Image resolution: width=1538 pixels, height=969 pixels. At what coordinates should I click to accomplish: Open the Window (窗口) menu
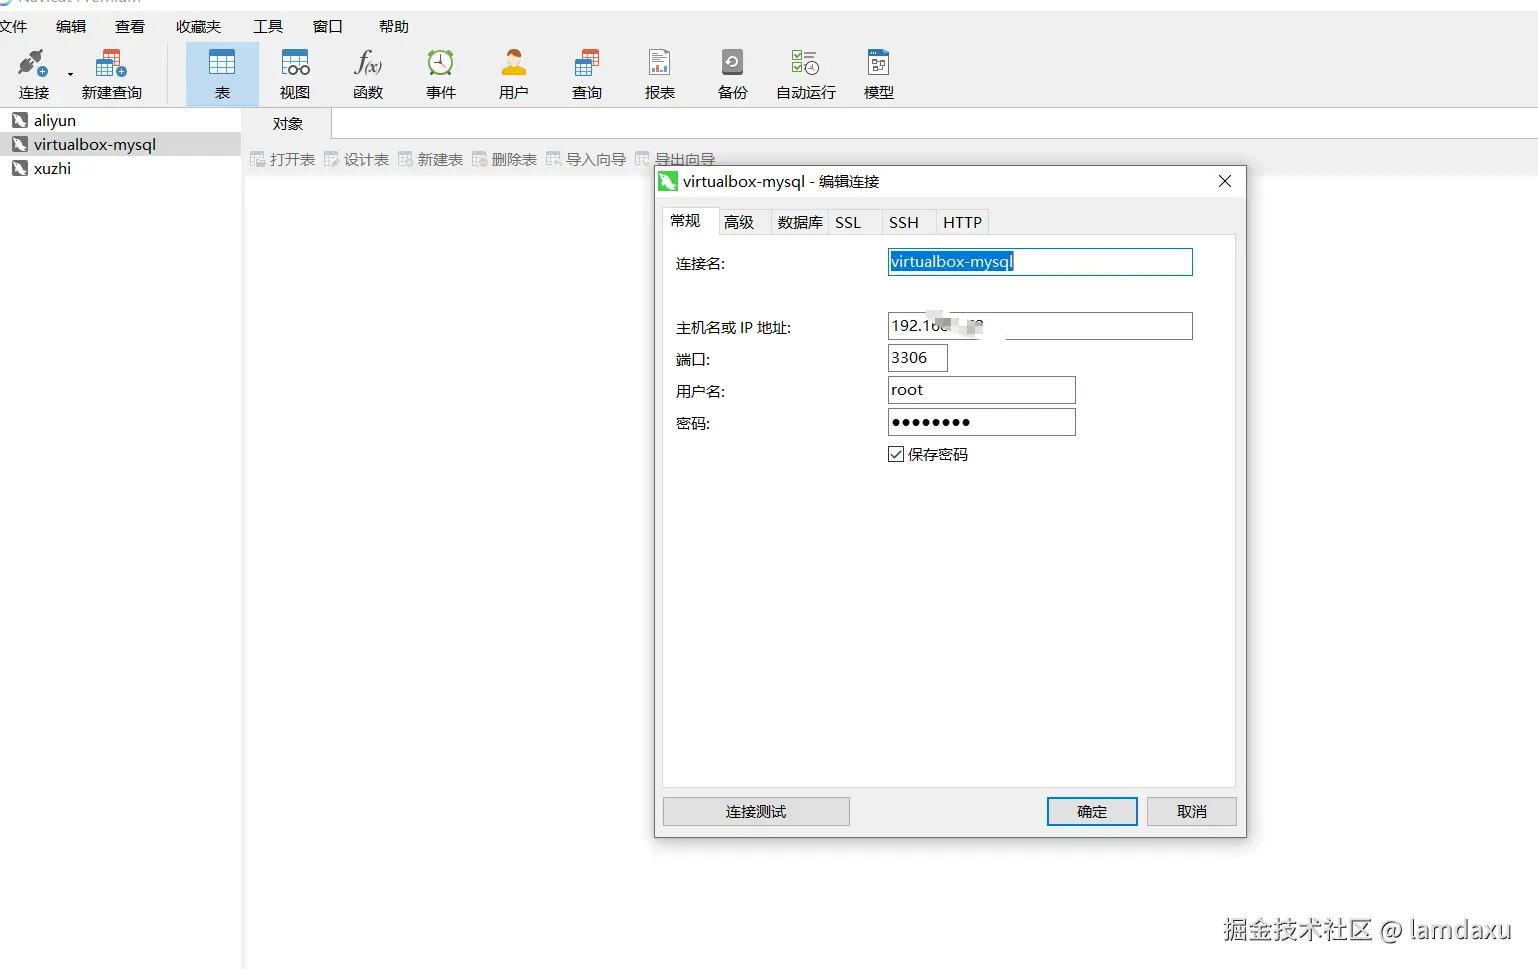point(328,27)
